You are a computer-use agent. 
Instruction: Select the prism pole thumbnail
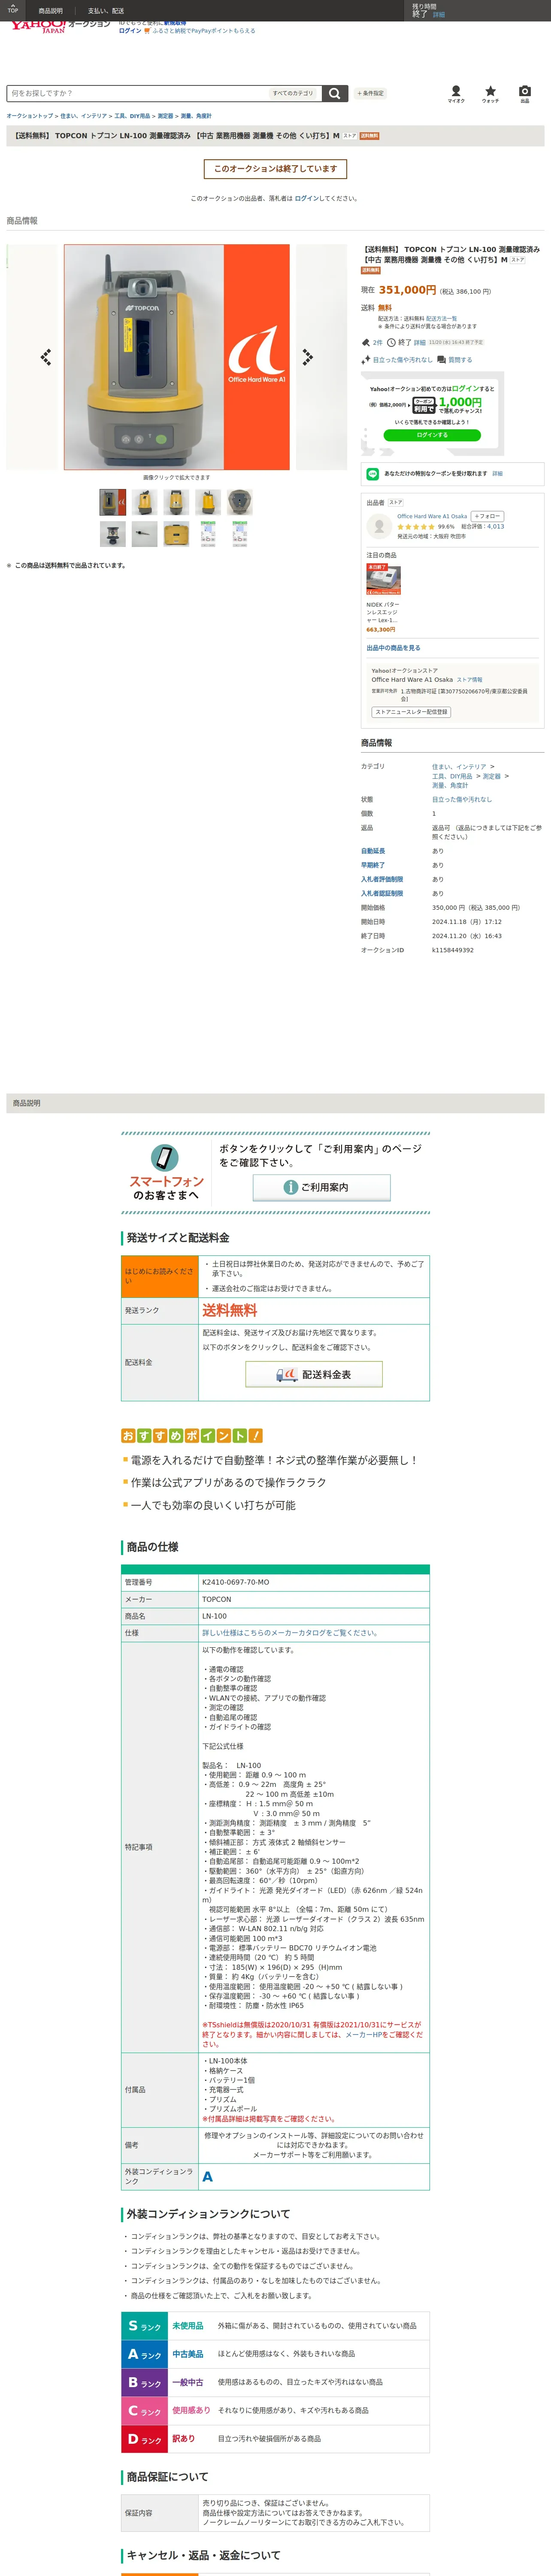pyautogui.click(x=145, y=534)
